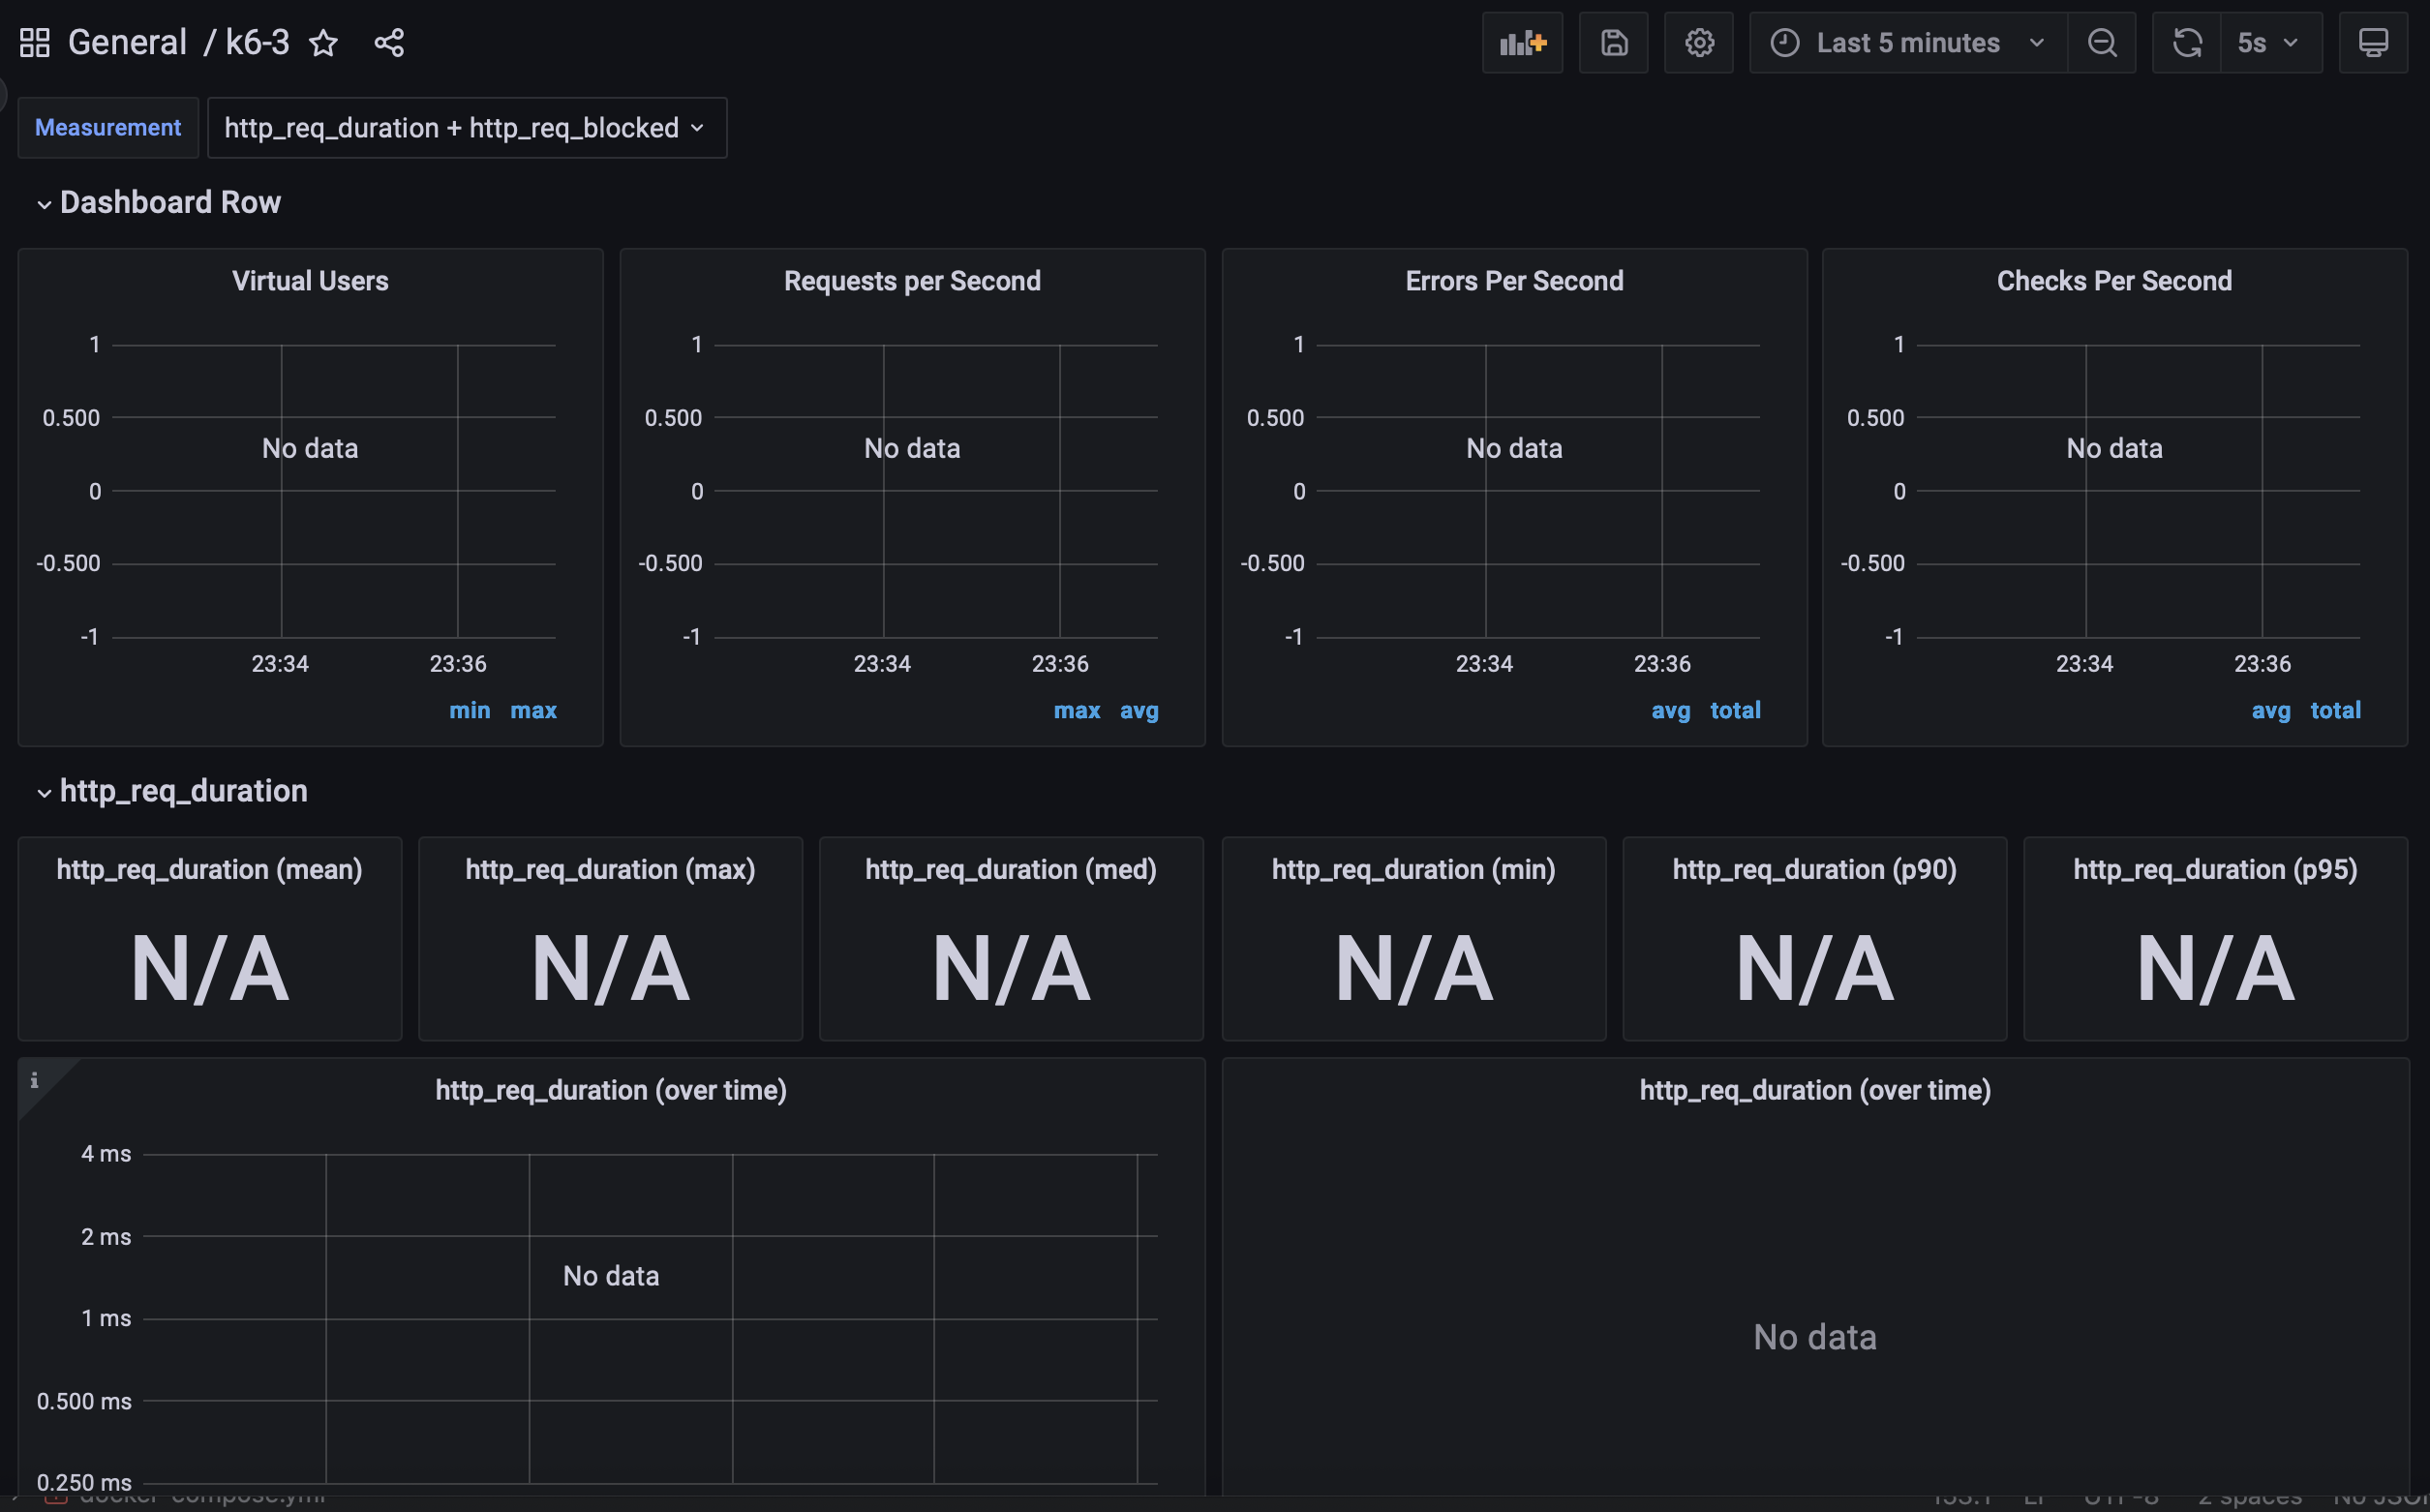2430x1512 pixels.
Task: Open the General folder breadcrumb
Action: (127, 43)
